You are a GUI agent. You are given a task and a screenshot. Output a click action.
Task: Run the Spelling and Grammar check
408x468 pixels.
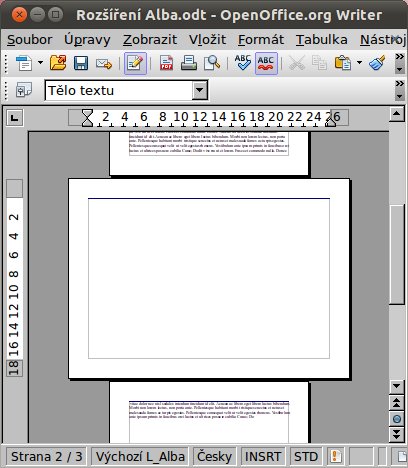pyautogui.click(x=243, y=63)
